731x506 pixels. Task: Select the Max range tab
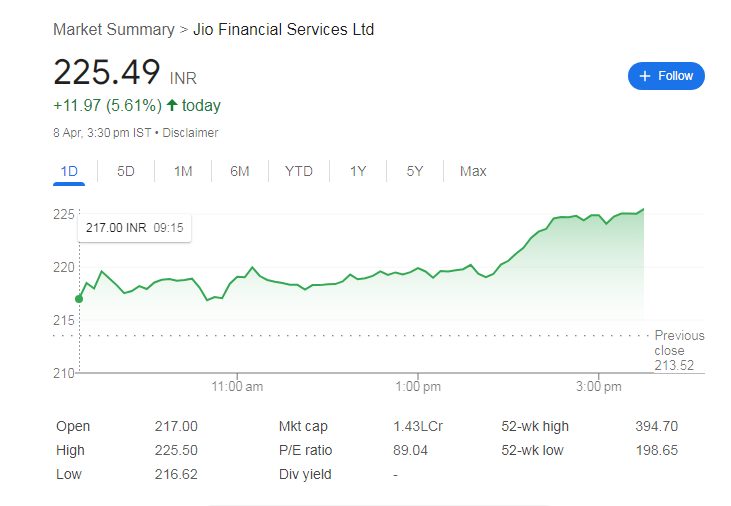pos(473,171)
